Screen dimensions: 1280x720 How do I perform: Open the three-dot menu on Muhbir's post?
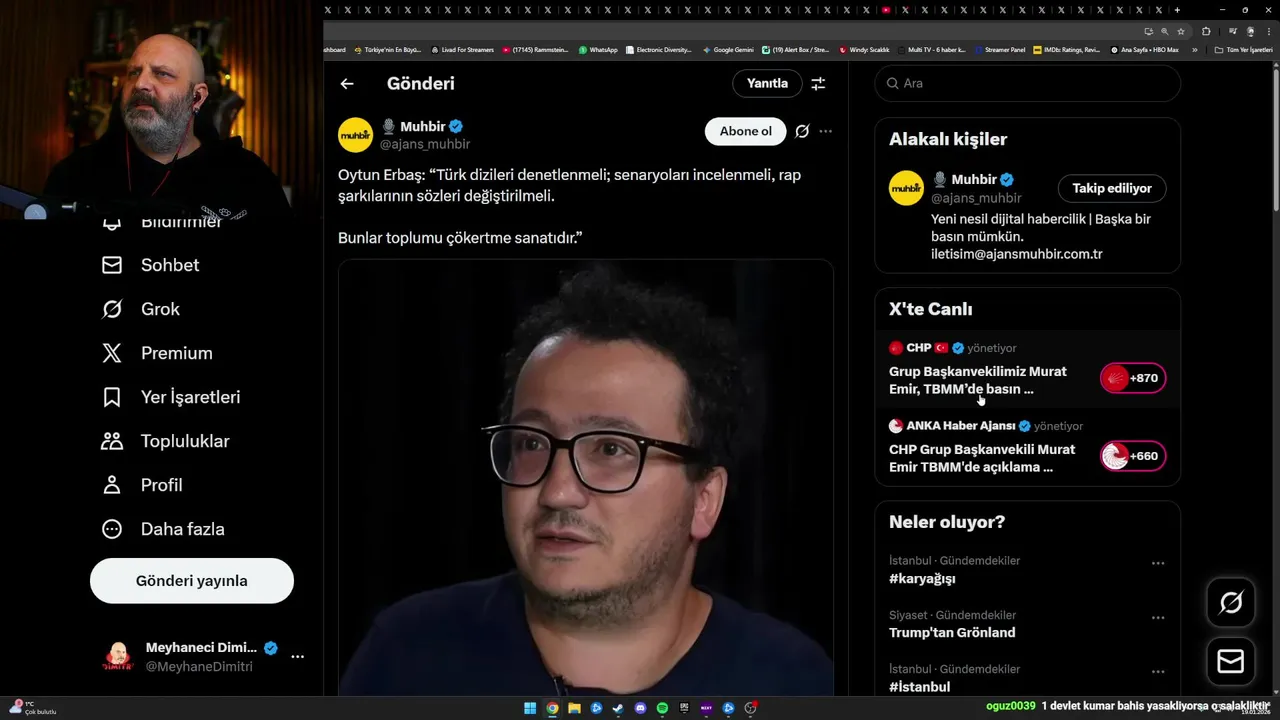coord(825,131)
